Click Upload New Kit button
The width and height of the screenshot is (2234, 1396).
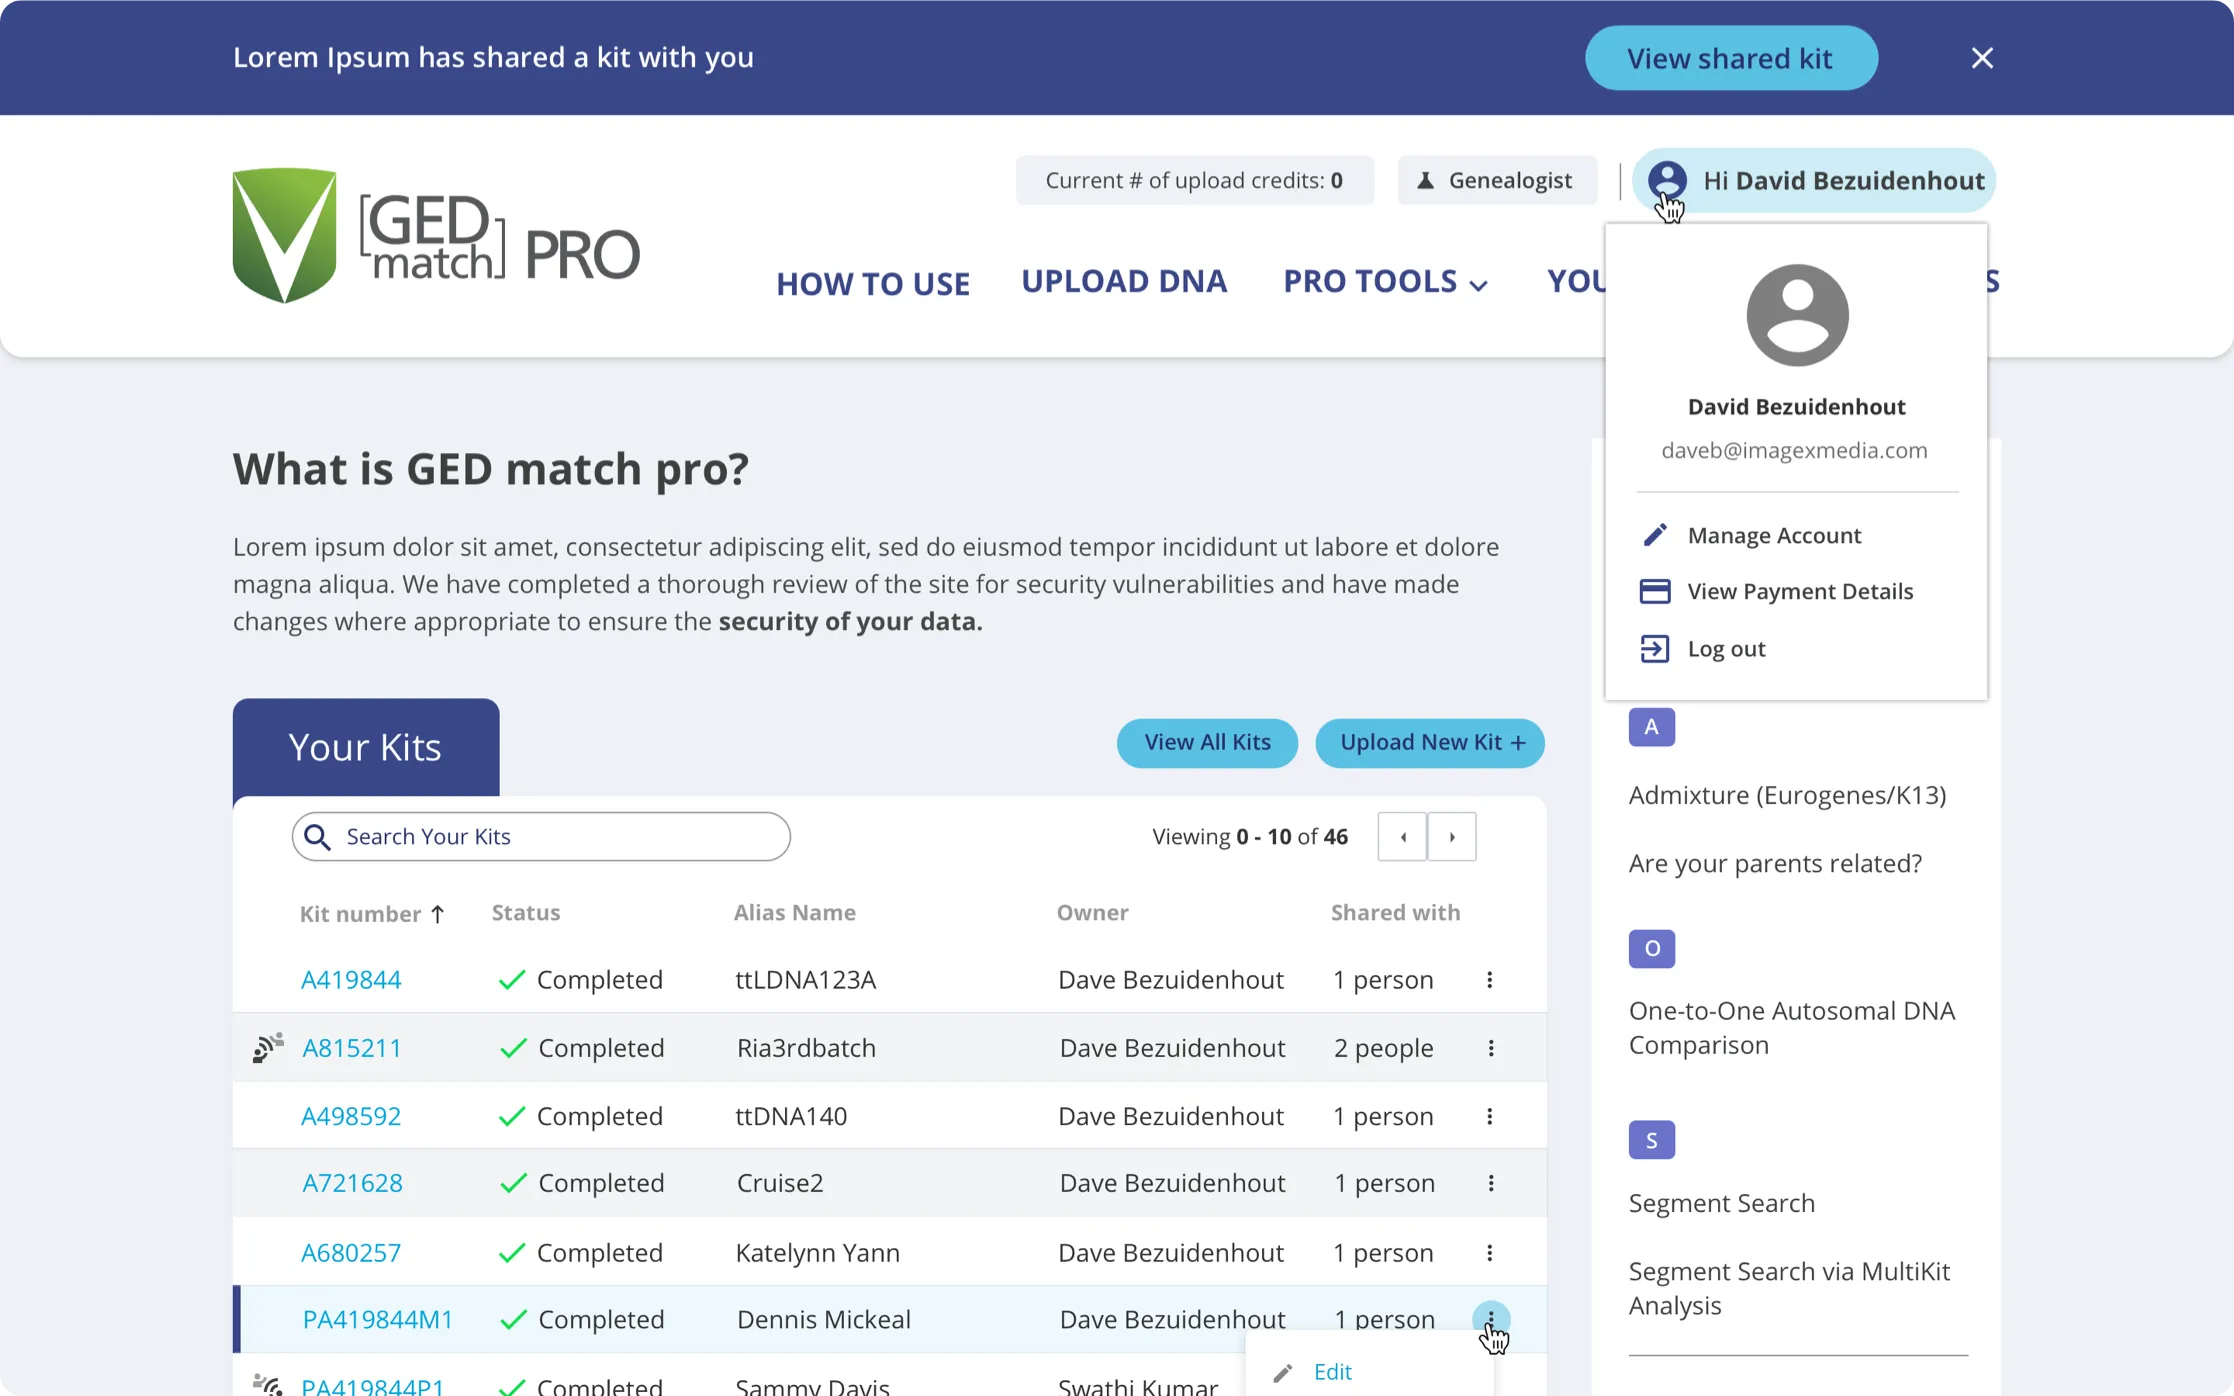pos(1430,743)
